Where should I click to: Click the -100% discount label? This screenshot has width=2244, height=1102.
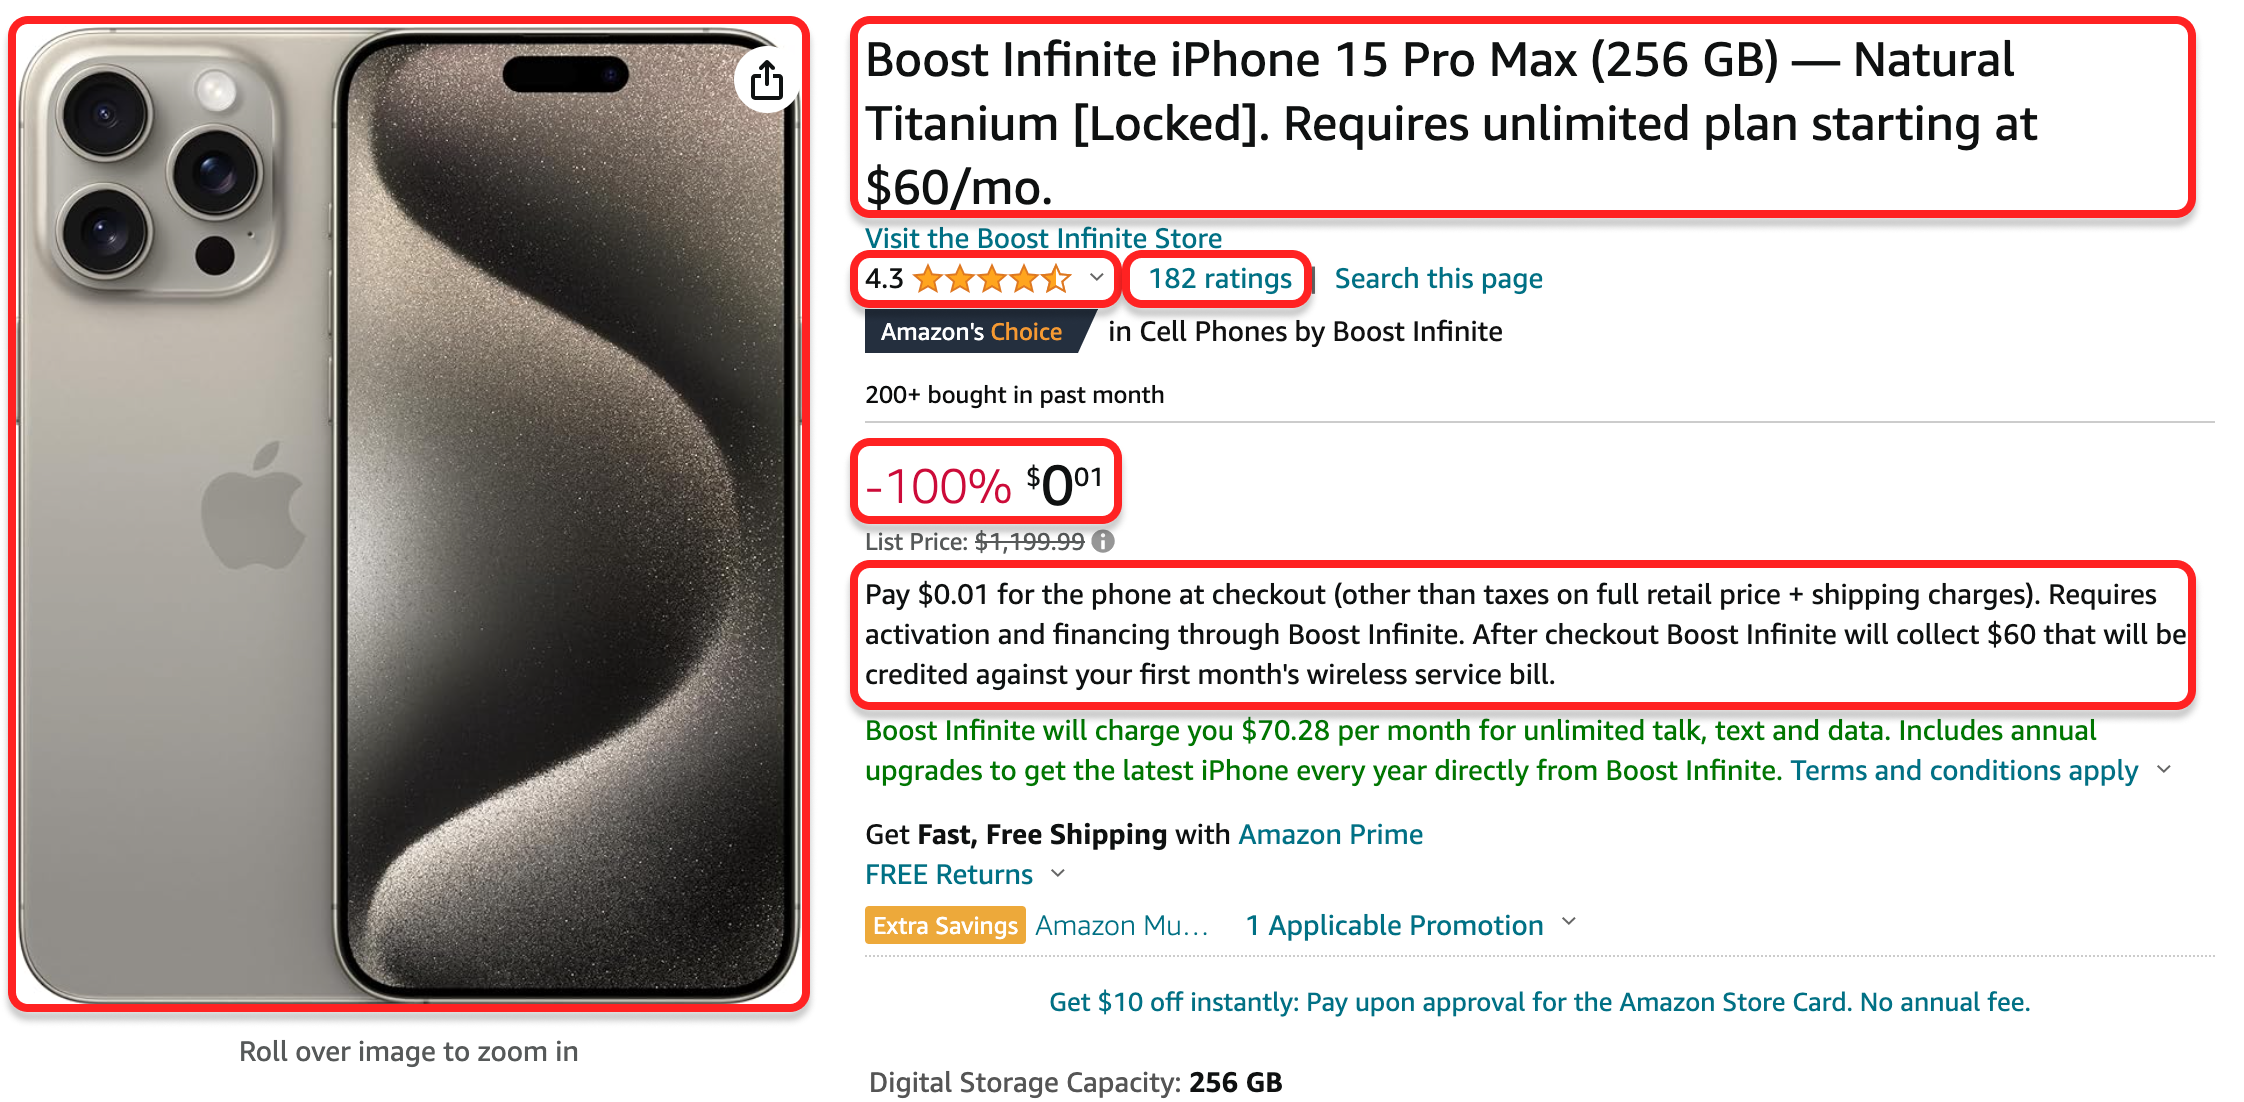pyautogui.click(x=938, y=487)
